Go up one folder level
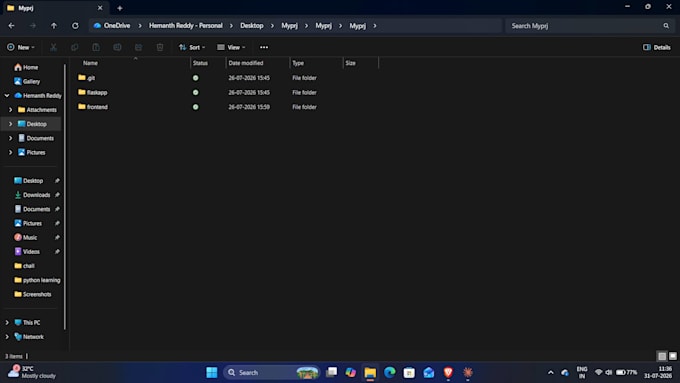The height and width of the screenshot is (383, 680). tap(54, 26)
